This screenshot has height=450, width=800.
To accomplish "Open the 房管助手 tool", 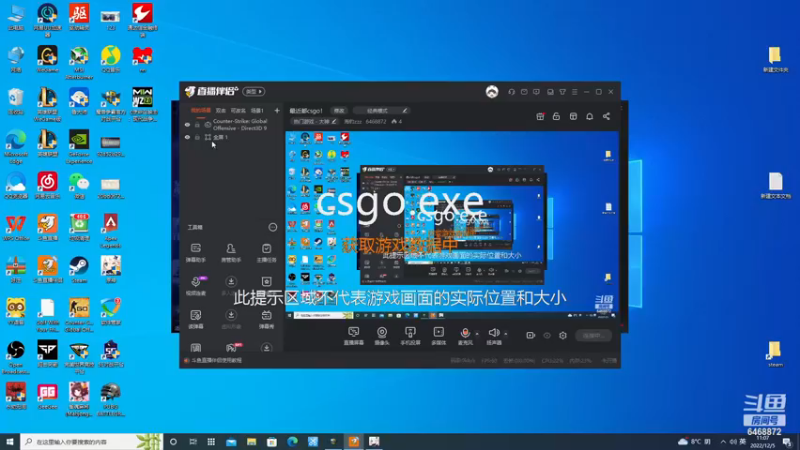I will [x=231, y=253].
